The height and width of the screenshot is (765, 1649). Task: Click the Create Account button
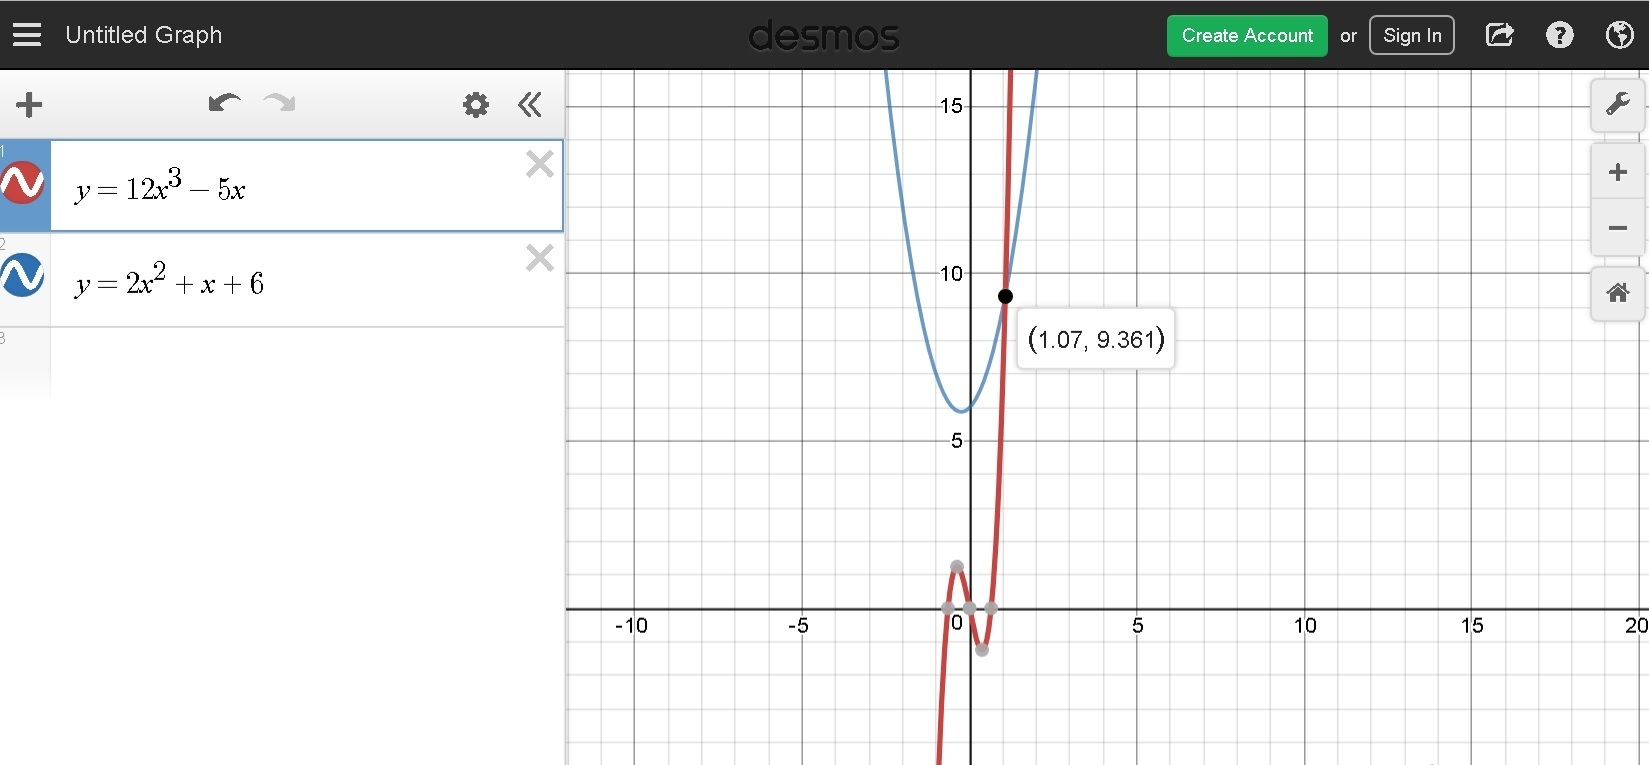(1247, 36)
